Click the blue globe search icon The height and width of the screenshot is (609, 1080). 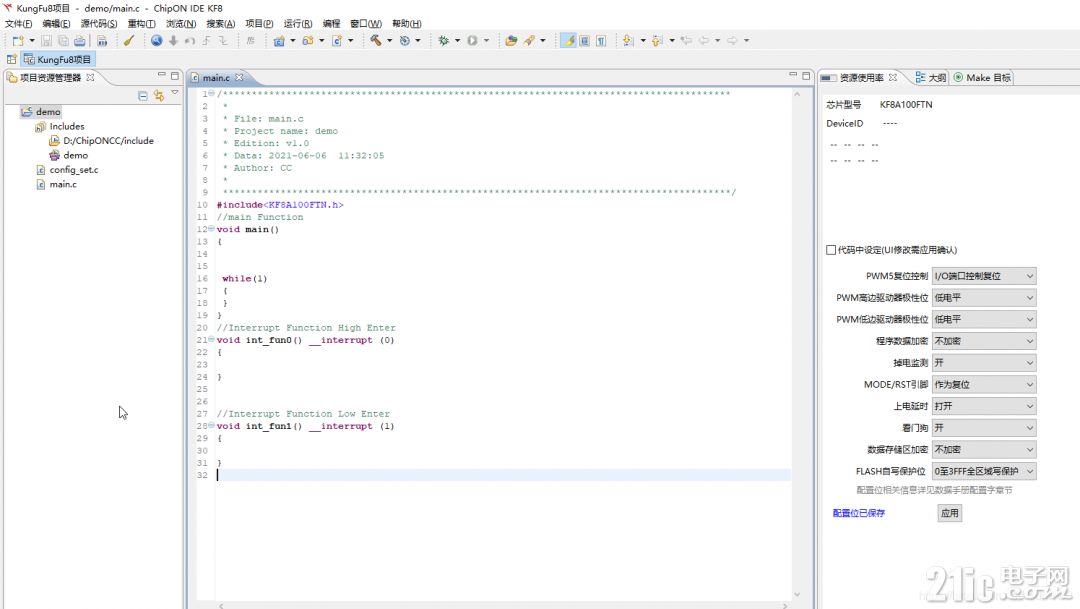(x=156, y=41)
